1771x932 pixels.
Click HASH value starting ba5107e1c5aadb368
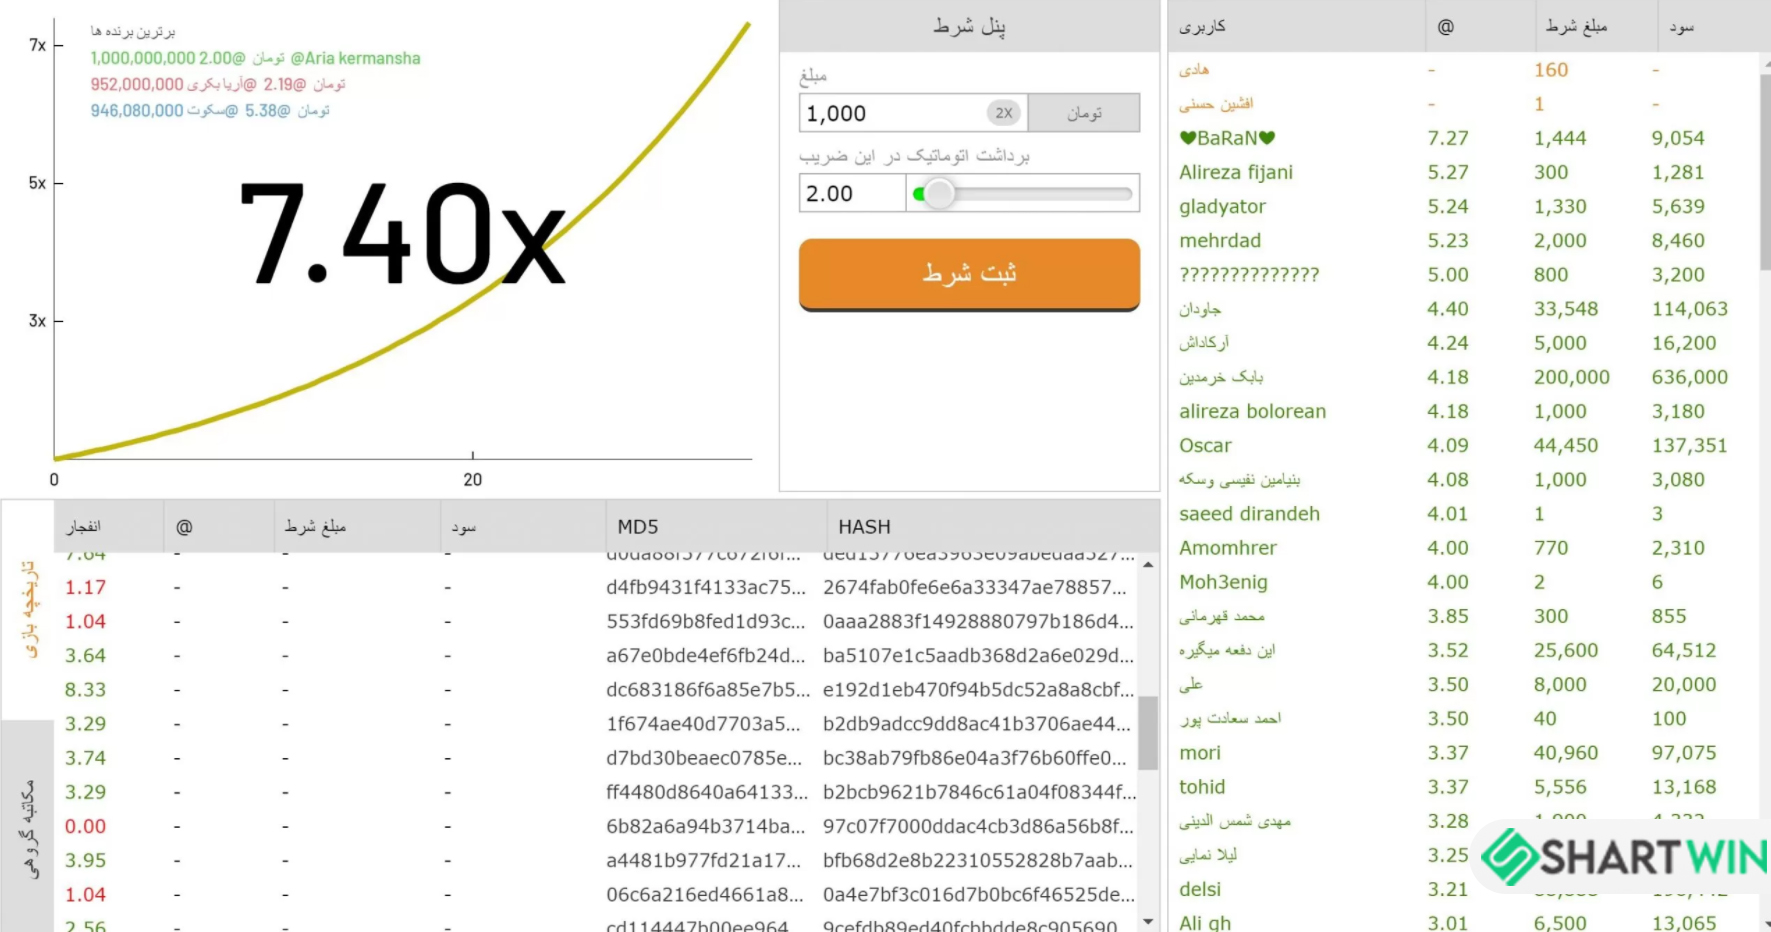click(x=978, y=655)
